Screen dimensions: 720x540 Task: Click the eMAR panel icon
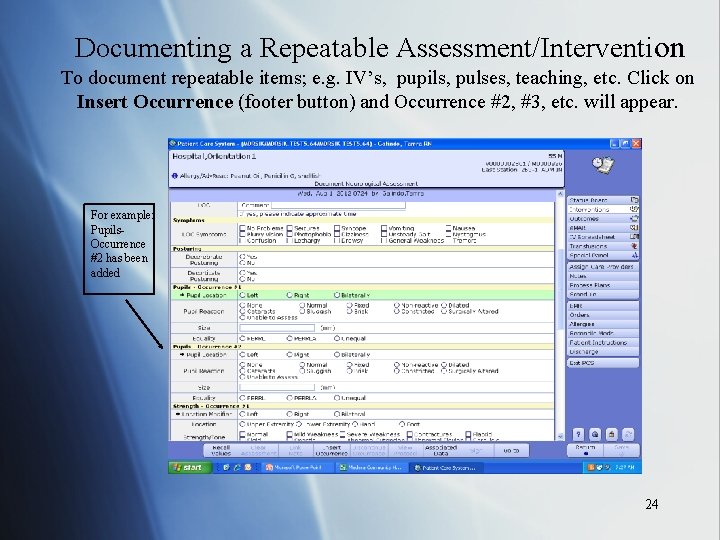click(634, 228)
